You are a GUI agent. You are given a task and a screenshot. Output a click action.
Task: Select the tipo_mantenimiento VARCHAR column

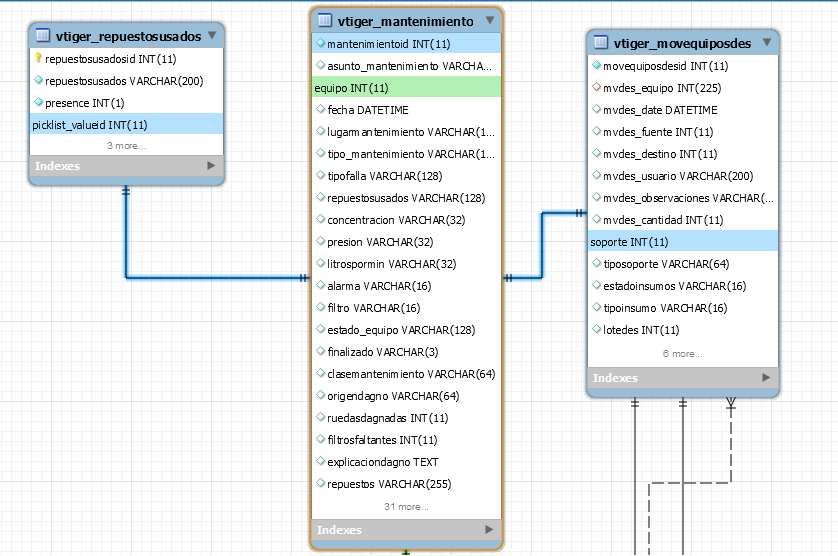[406, 153]
